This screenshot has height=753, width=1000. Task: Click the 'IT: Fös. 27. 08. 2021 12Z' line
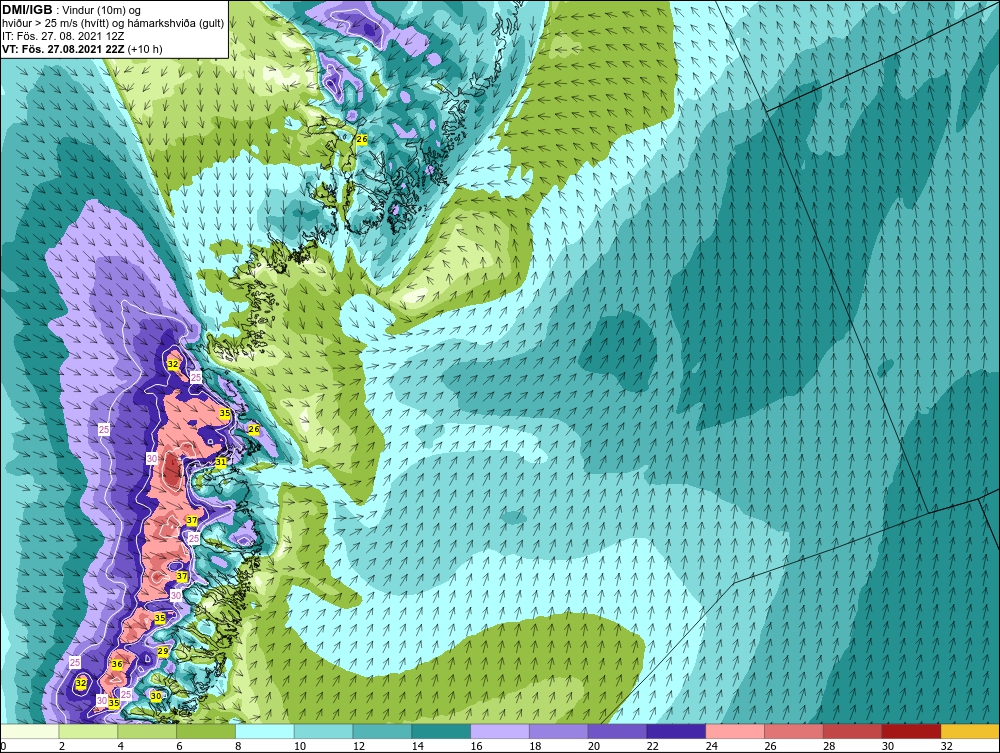[62, 36]
